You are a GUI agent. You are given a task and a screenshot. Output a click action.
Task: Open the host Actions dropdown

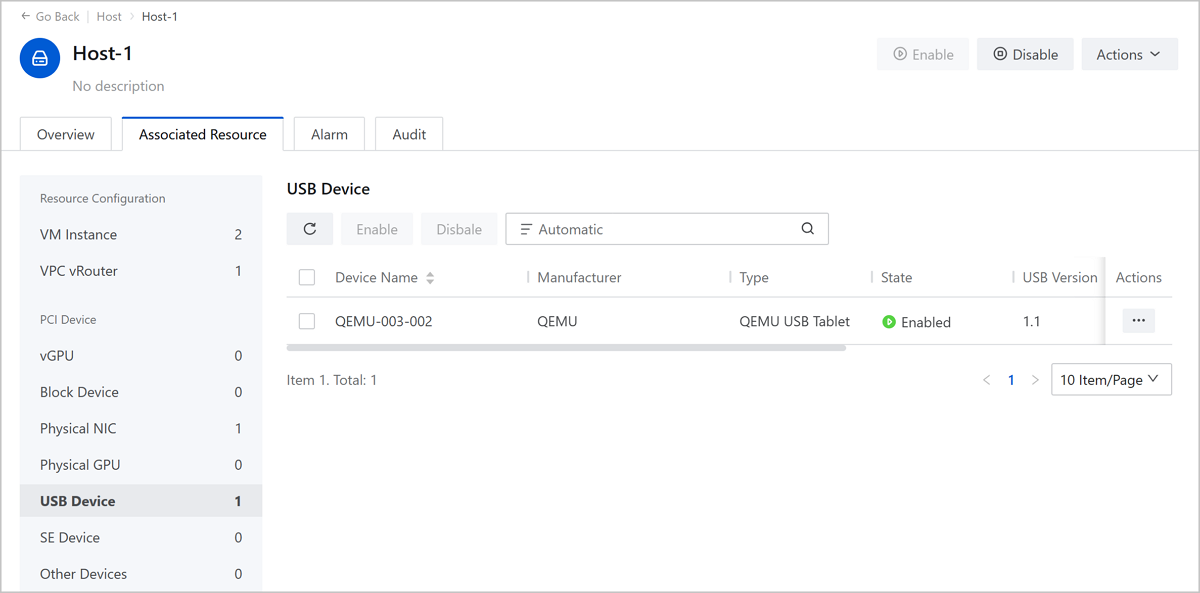coord(1129,55)
